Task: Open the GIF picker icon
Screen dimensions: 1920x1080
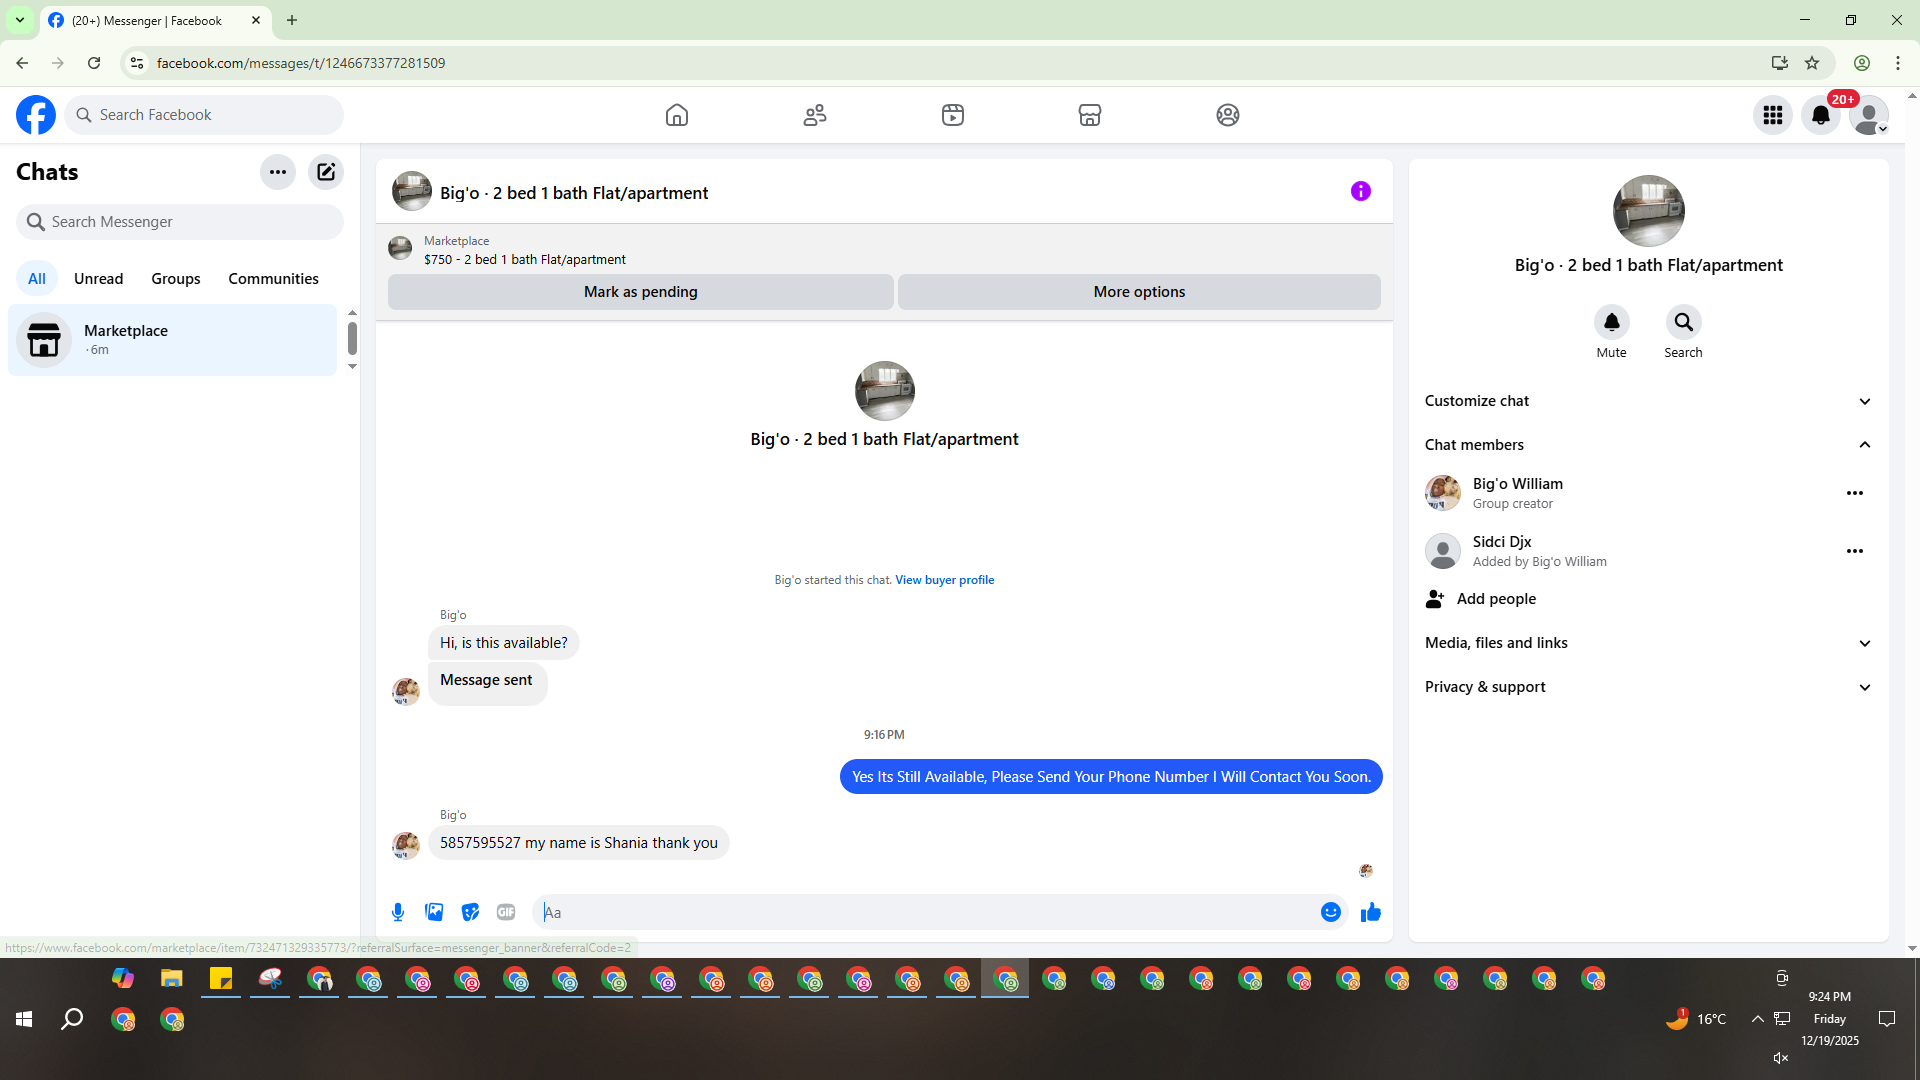Action: point(506,912)
